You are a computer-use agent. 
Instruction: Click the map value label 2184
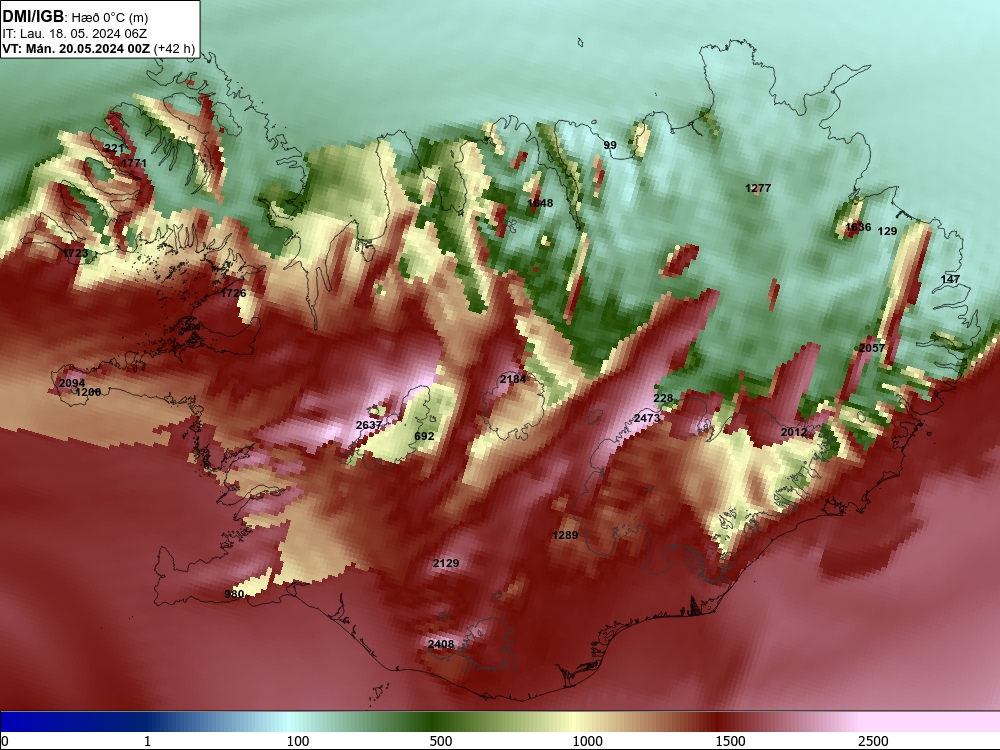coord(513,379)
